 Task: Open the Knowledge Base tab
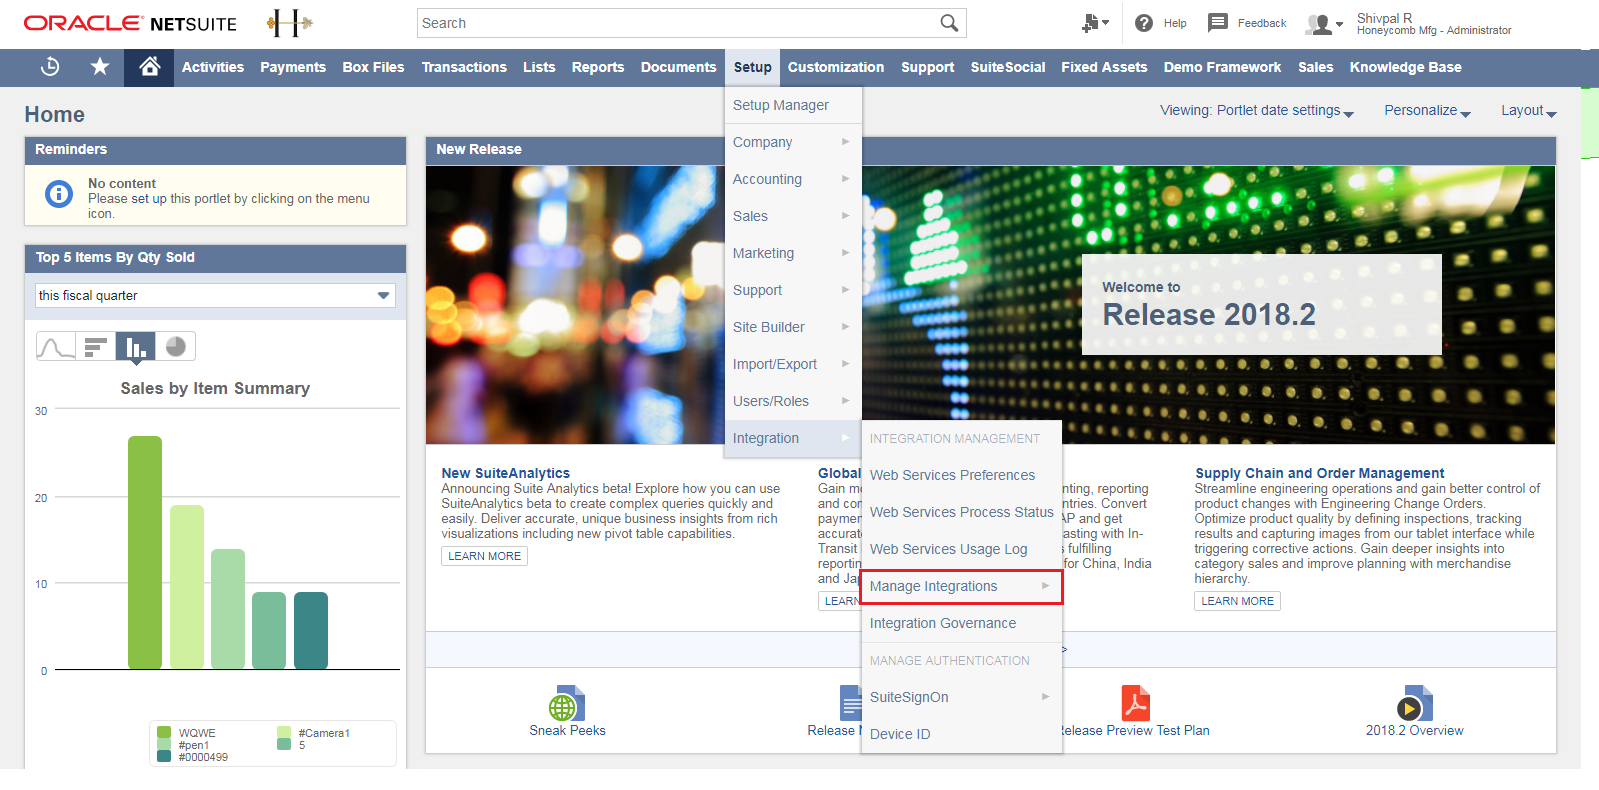pyautogui.click(x=1405, y=67)
